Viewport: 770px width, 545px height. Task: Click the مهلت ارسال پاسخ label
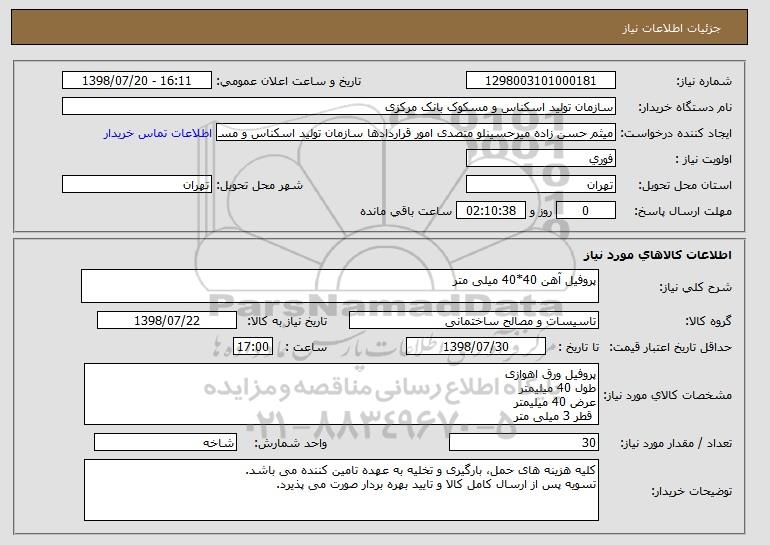(x=683, y=211)
